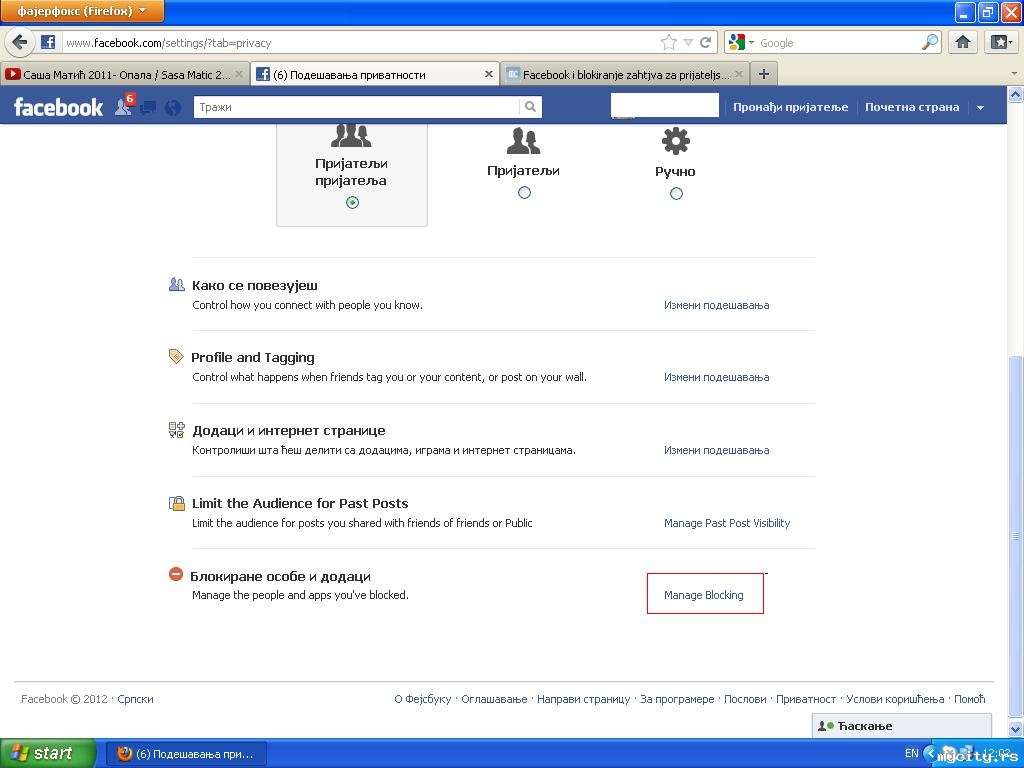Close the Саша Матић YouTube tab

(239, 74)
